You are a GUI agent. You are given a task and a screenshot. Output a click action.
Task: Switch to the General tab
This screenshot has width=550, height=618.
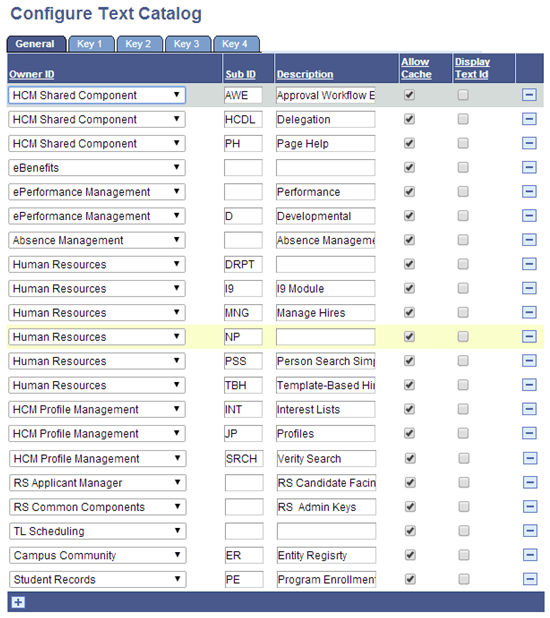point(35,44)
